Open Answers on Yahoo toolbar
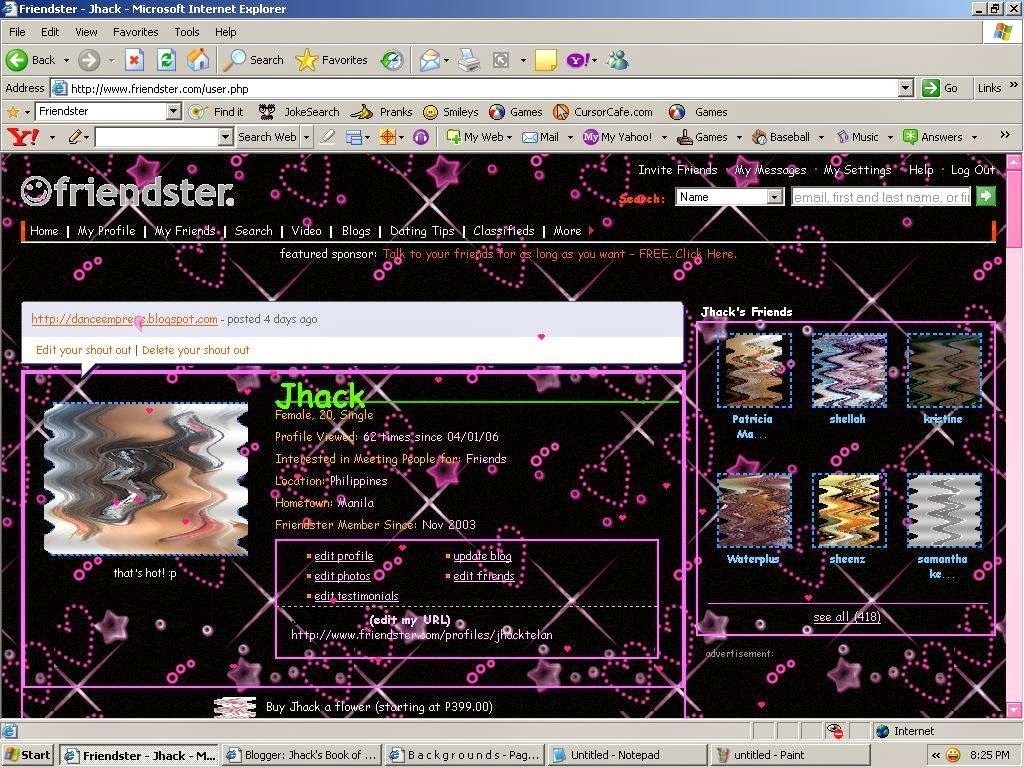The height and width of the screenshot is (768, 1024). [x=933, y=137]
